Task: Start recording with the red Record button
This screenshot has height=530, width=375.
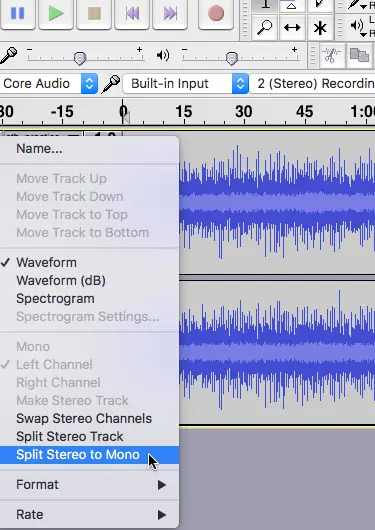Action: pyautogui.click(x=216, y=14)
